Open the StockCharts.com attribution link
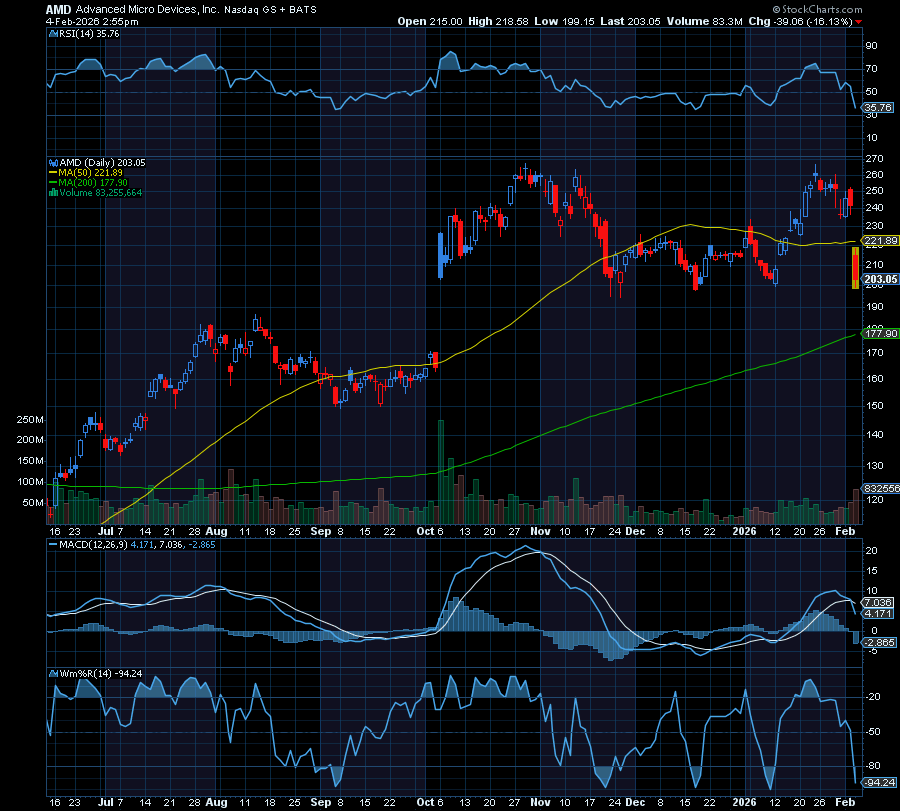900x811 pixels. (817, 9)
